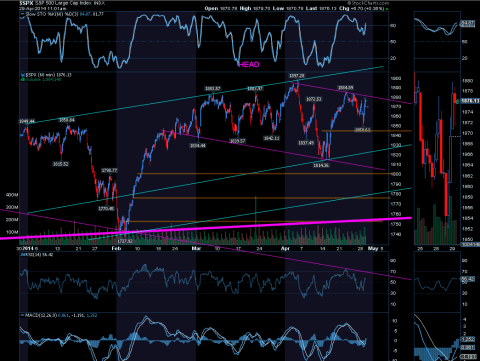Viewport: 480px width, 361px height.
Task: Click the 1872.53 price label
Action: pyautogui.click(x=314, y=99)
